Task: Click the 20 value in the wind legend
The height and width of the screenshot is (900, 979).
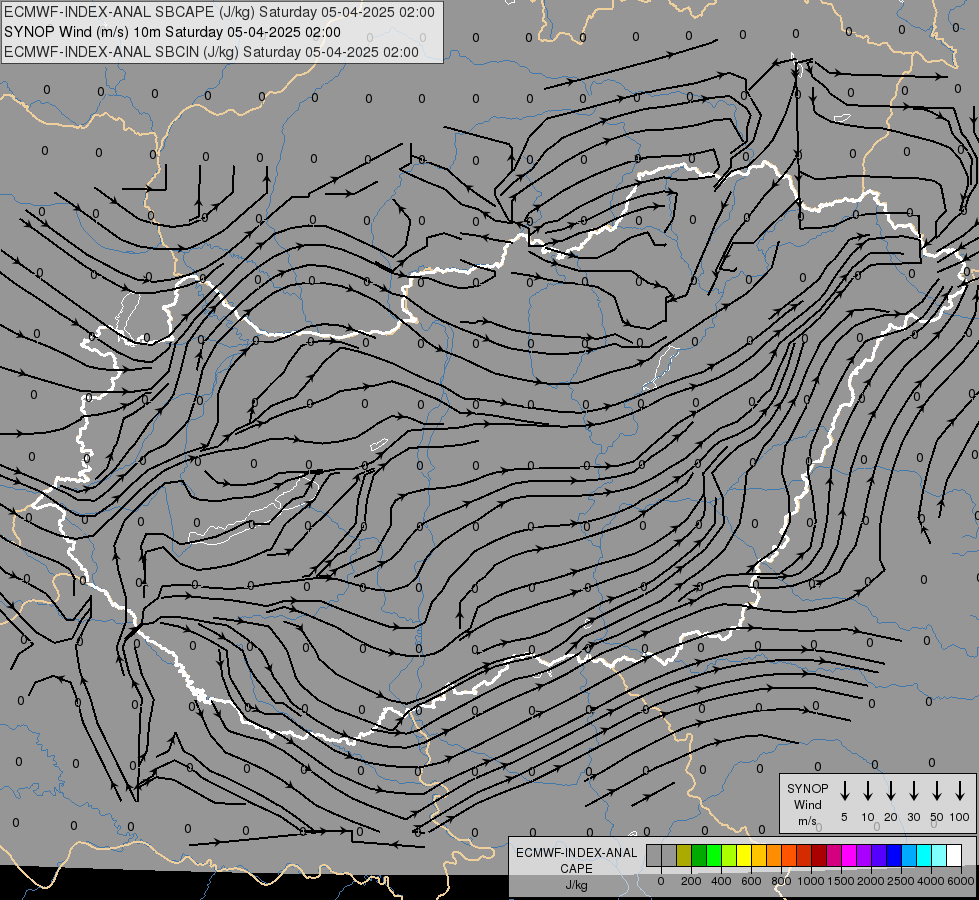Action: pos(891,817)
